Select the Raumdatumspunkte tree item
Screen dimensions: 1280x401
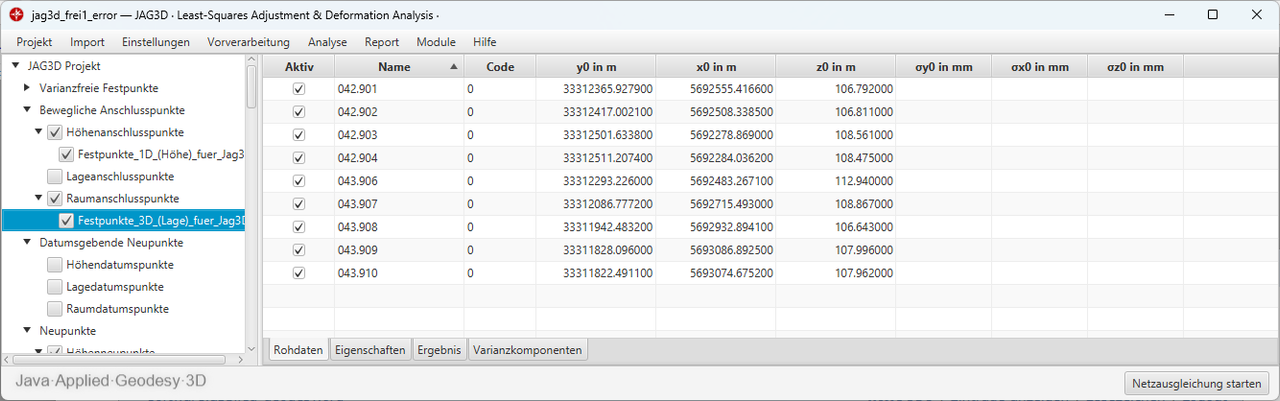coord(117,308)
